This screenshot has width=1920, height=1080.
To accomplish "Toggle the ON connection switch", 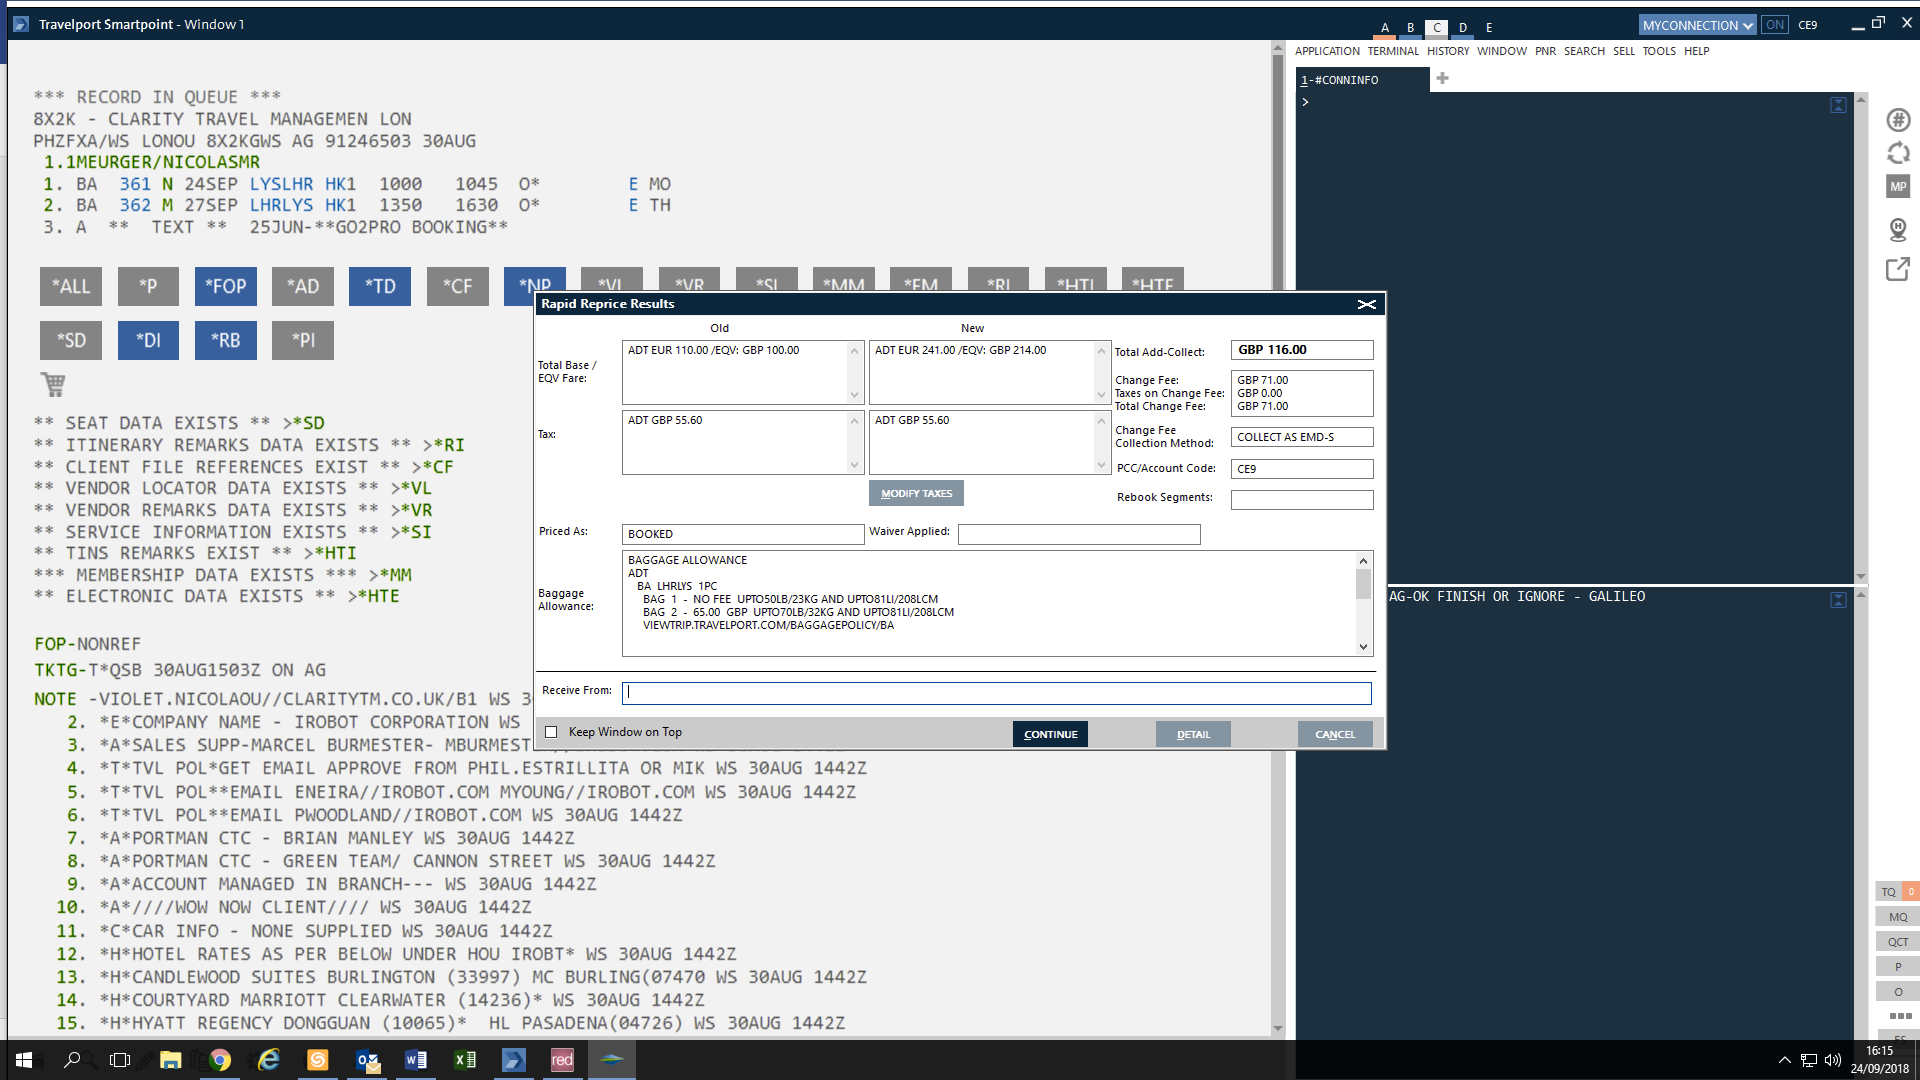I will 1775,25.
